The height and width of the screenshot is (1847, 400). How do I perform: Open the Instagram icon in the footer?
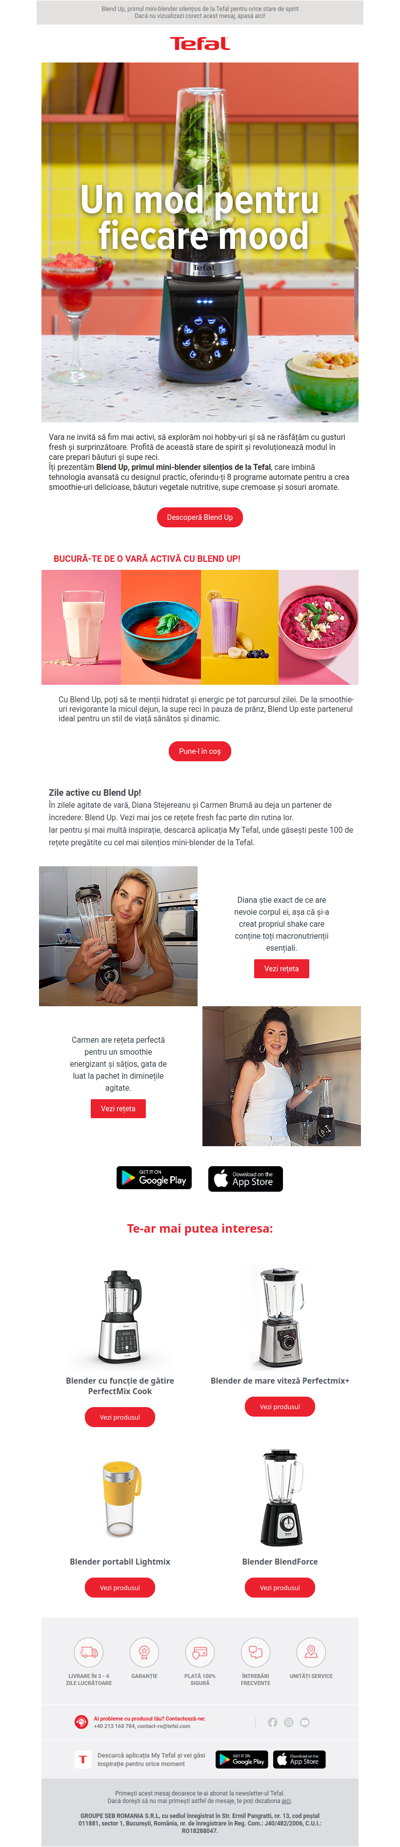(288, 1722)
